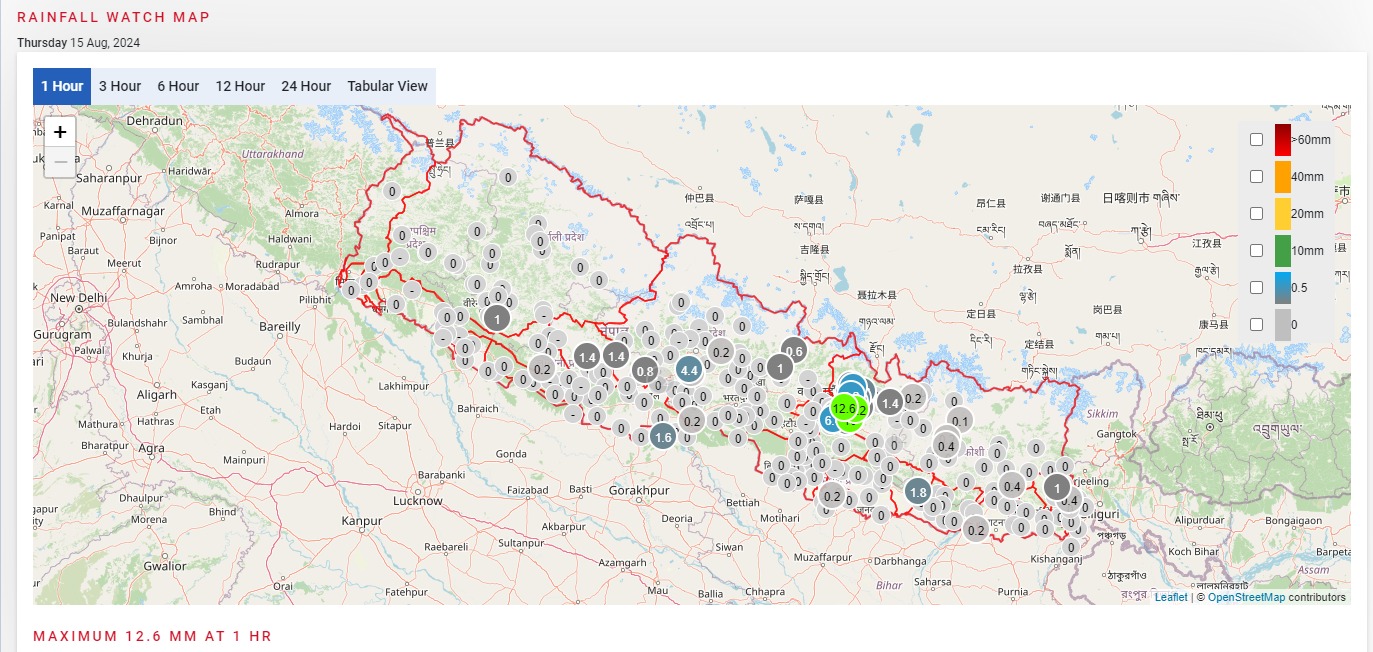Enable the 40mm rainfall checkbox
This screenshot has width=1373, height=652.
pos(1256,177)
